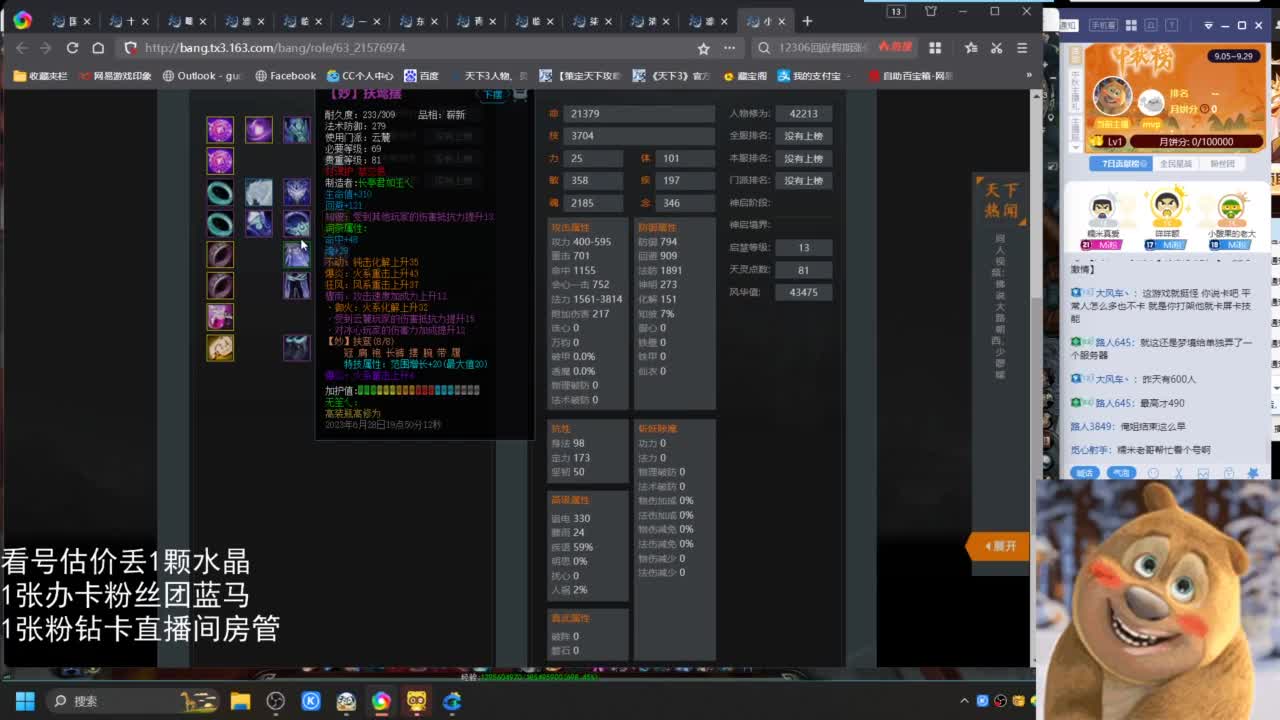Screen dimensions: 1280x720
Task: Click the 气泡 button in chat
Action: tap(1122, 473)
